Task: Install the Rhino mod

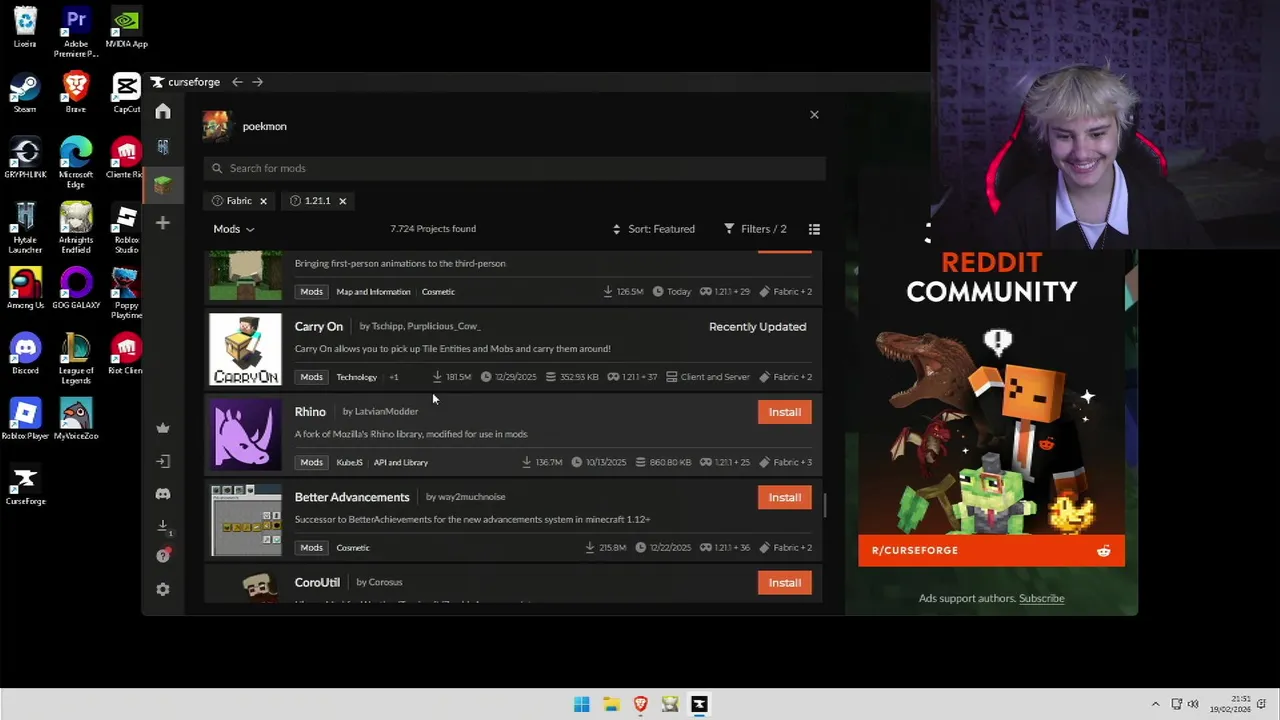Action: tap(785, 412)
